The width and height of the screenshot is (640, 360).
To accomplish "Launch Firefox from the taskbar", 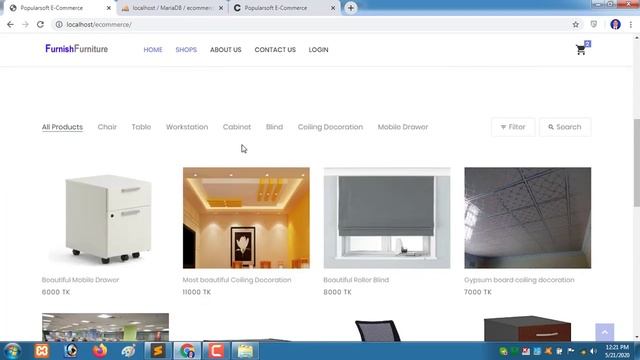I will coord(100,351).
